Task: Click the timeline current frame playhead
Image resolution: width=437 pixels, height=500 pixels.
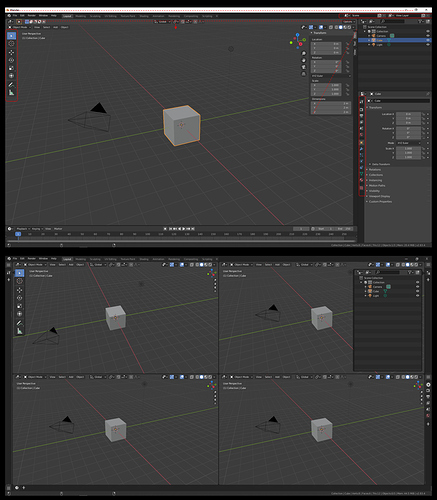Action: click(18, 234)
